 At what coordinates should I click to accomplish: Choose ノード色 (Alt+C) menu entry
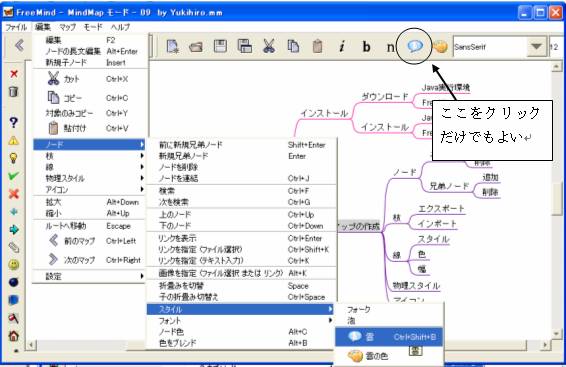tap(240, 332)
